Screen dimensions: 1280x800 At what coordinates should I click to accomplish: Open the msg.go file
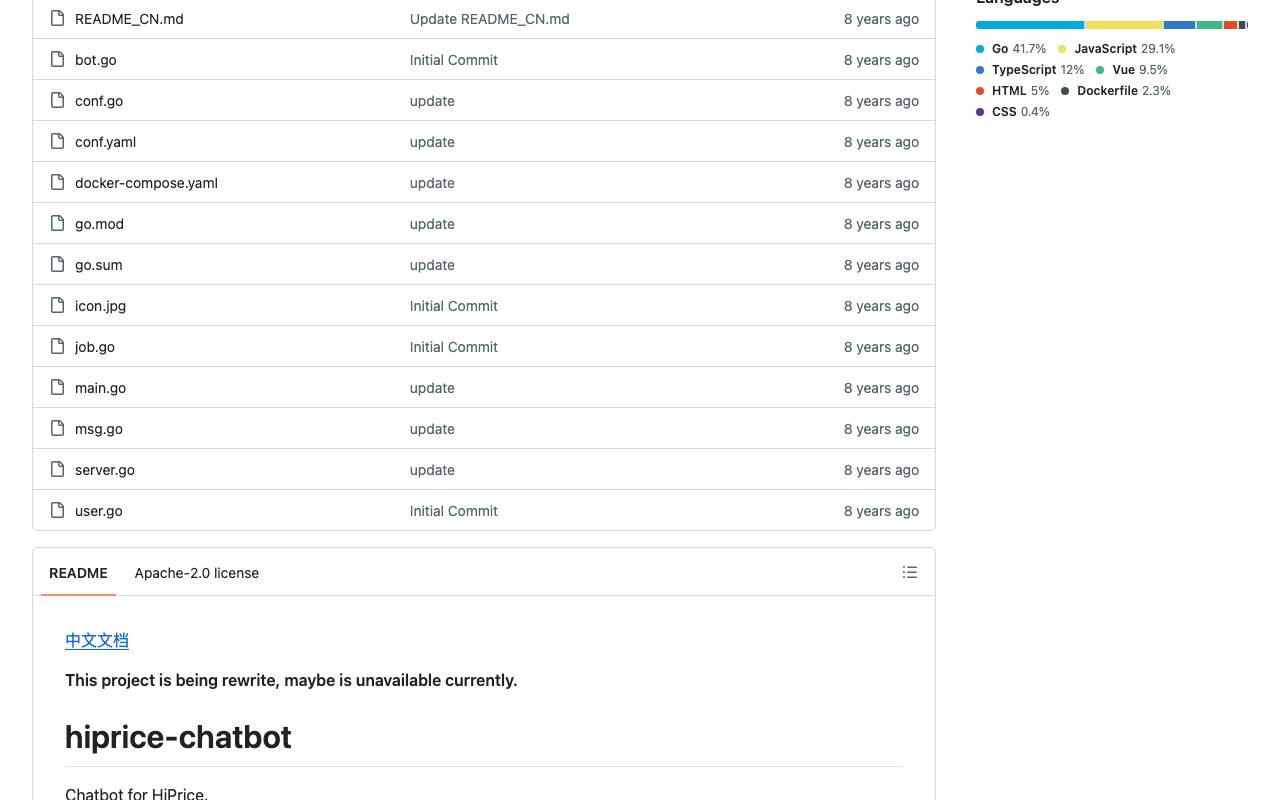[x=99, y=429]
